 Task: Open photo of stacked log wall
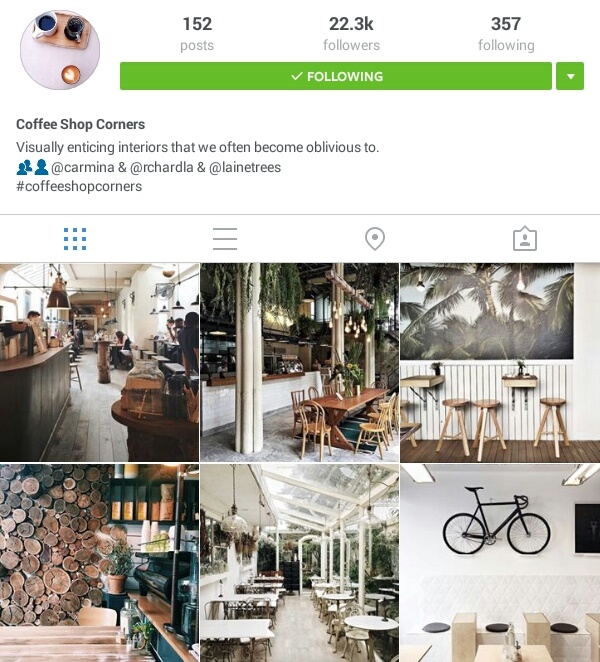click(x=99, y=563)
